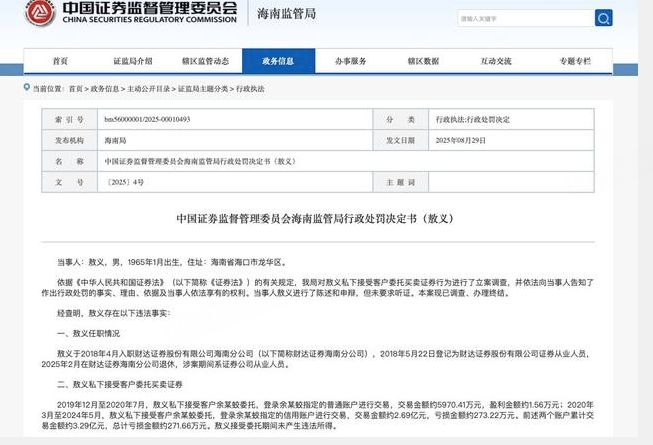Open the 首页 navigation tab

click(x=60, y=61)
